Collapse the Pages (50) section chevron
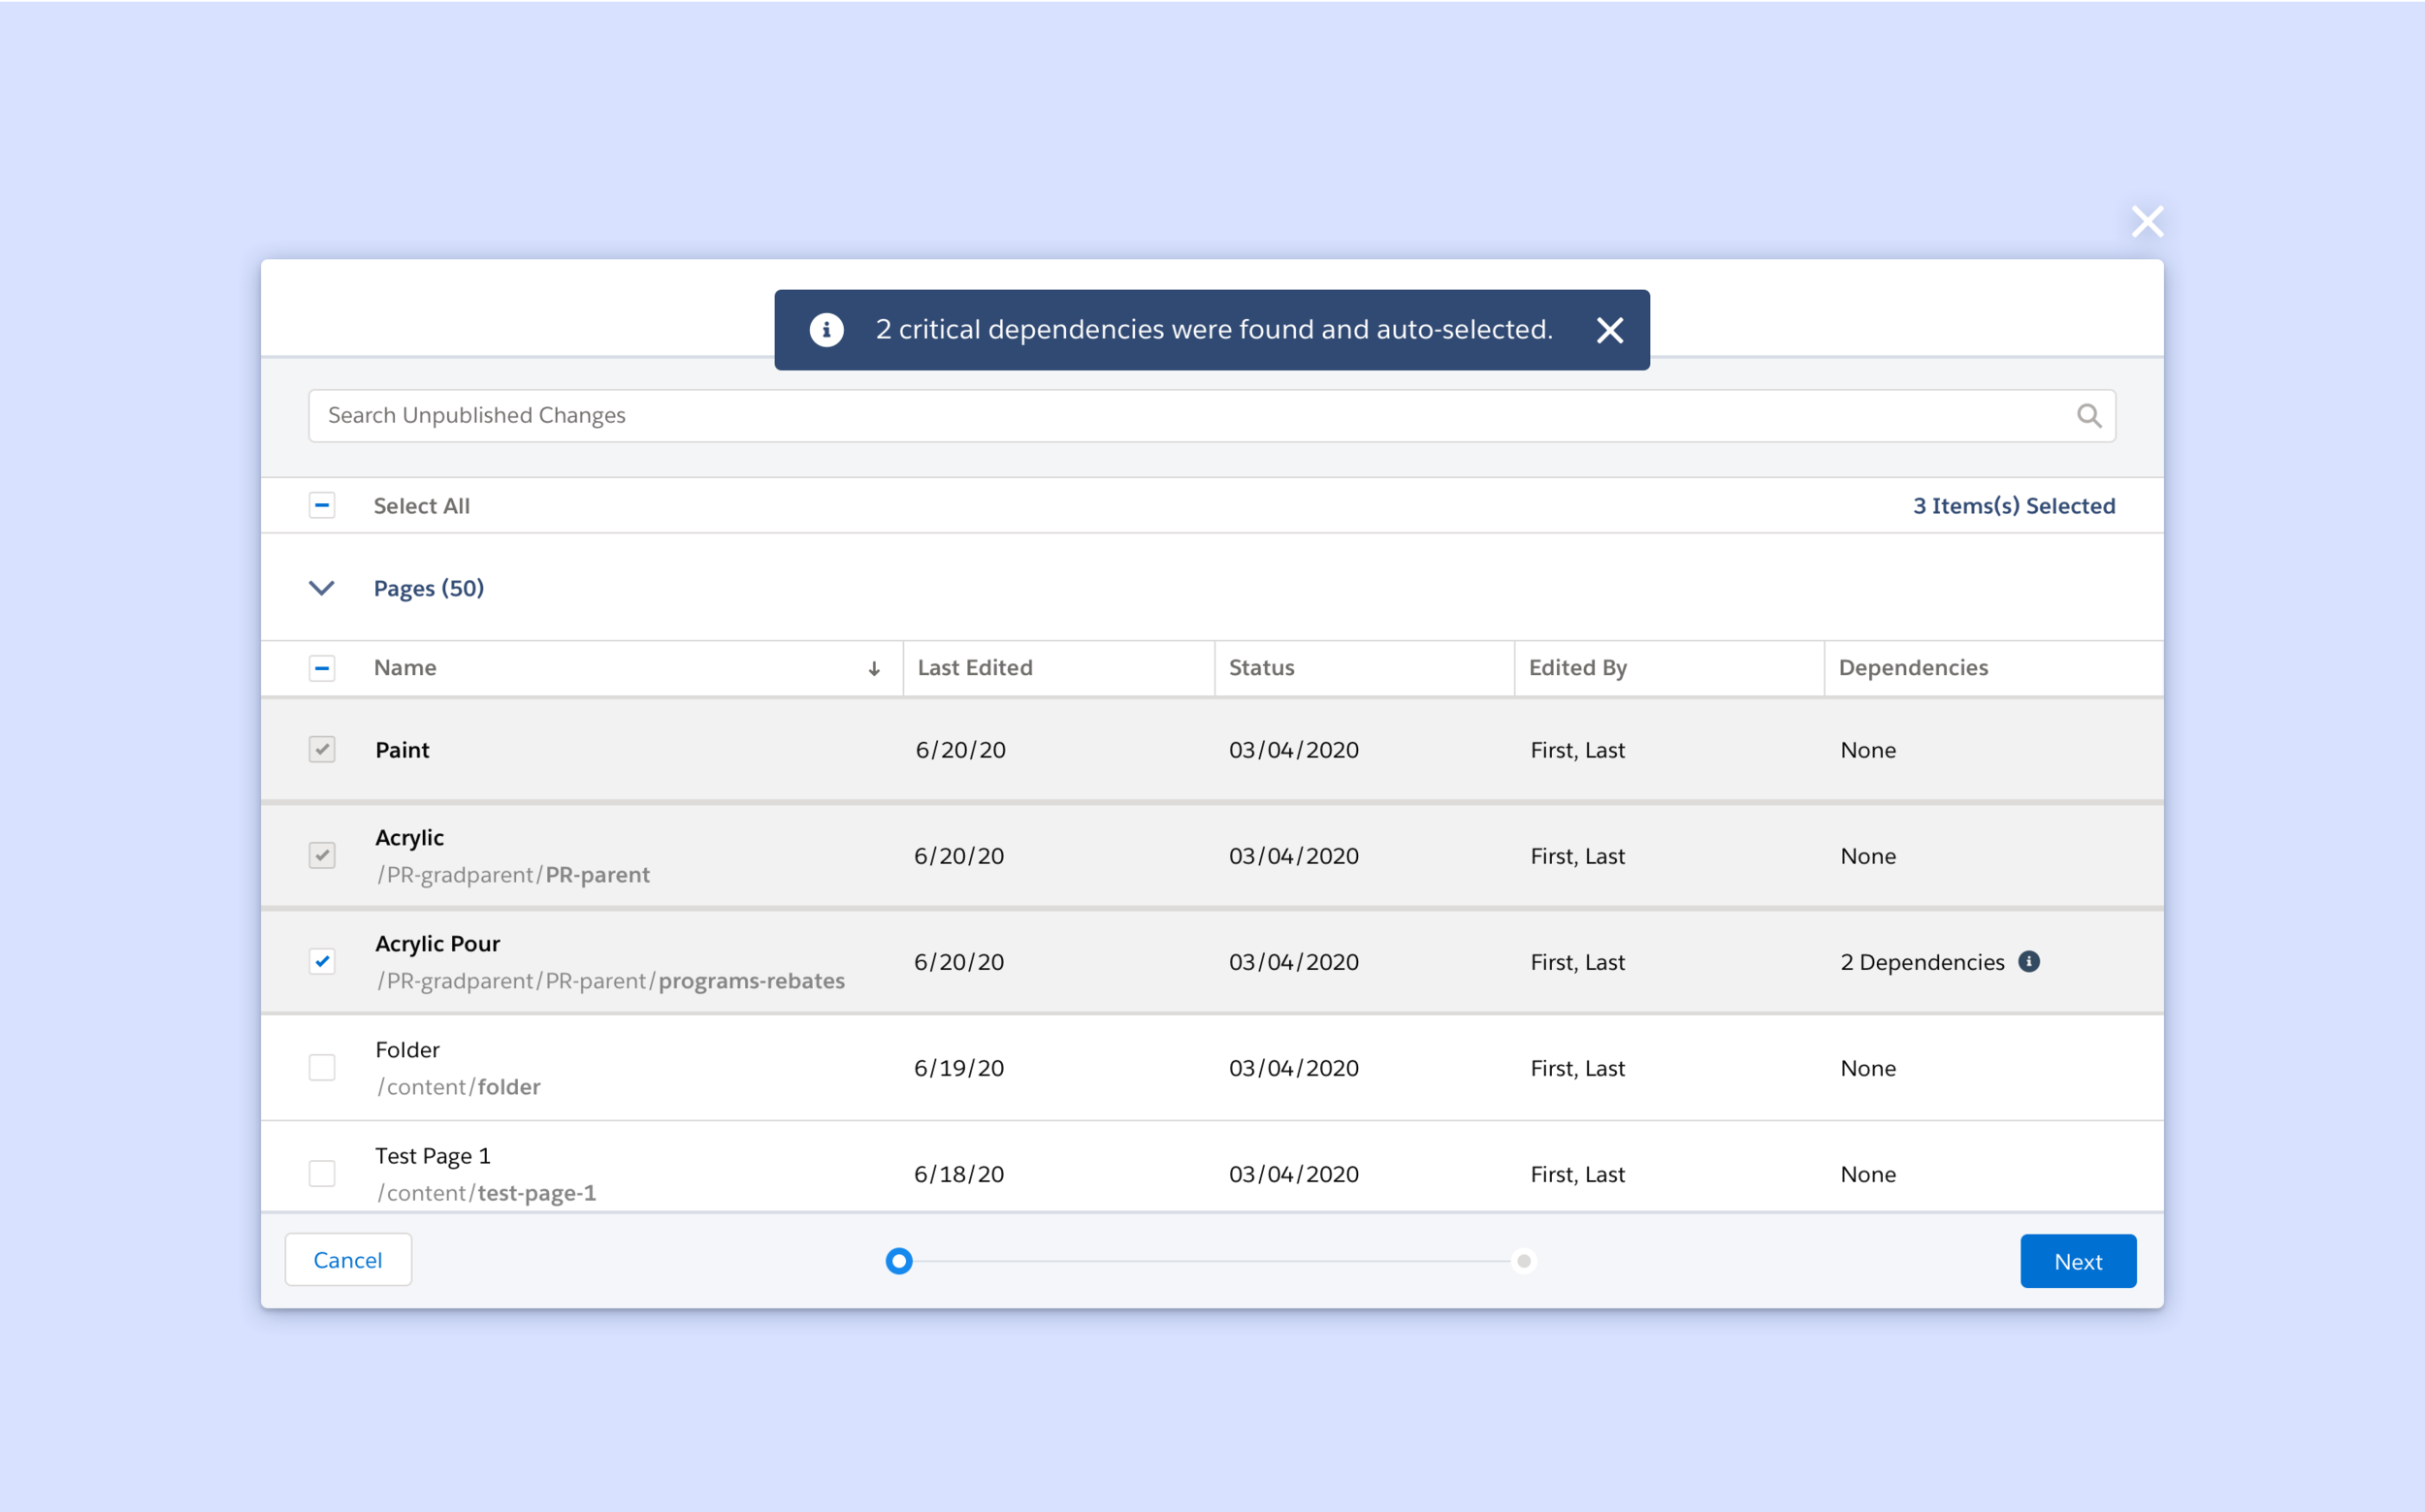 (x=321, y=588)
